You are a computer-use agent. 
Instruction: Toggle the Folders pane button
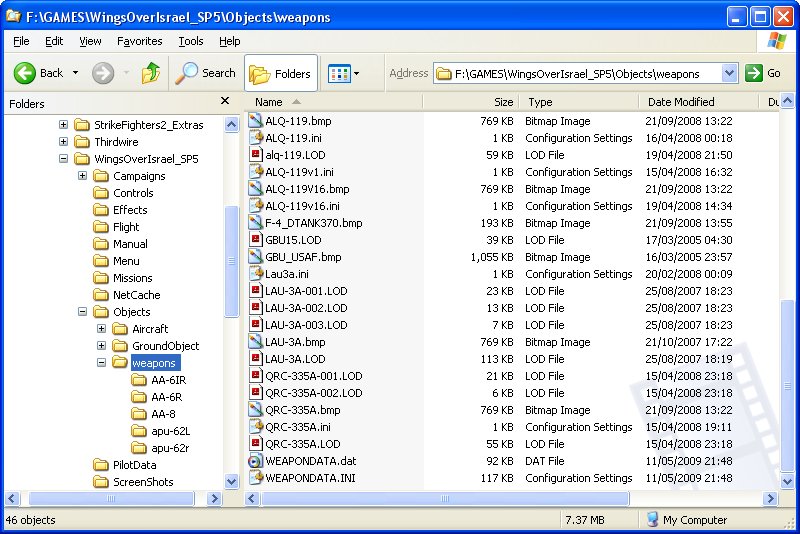[281, 73]
